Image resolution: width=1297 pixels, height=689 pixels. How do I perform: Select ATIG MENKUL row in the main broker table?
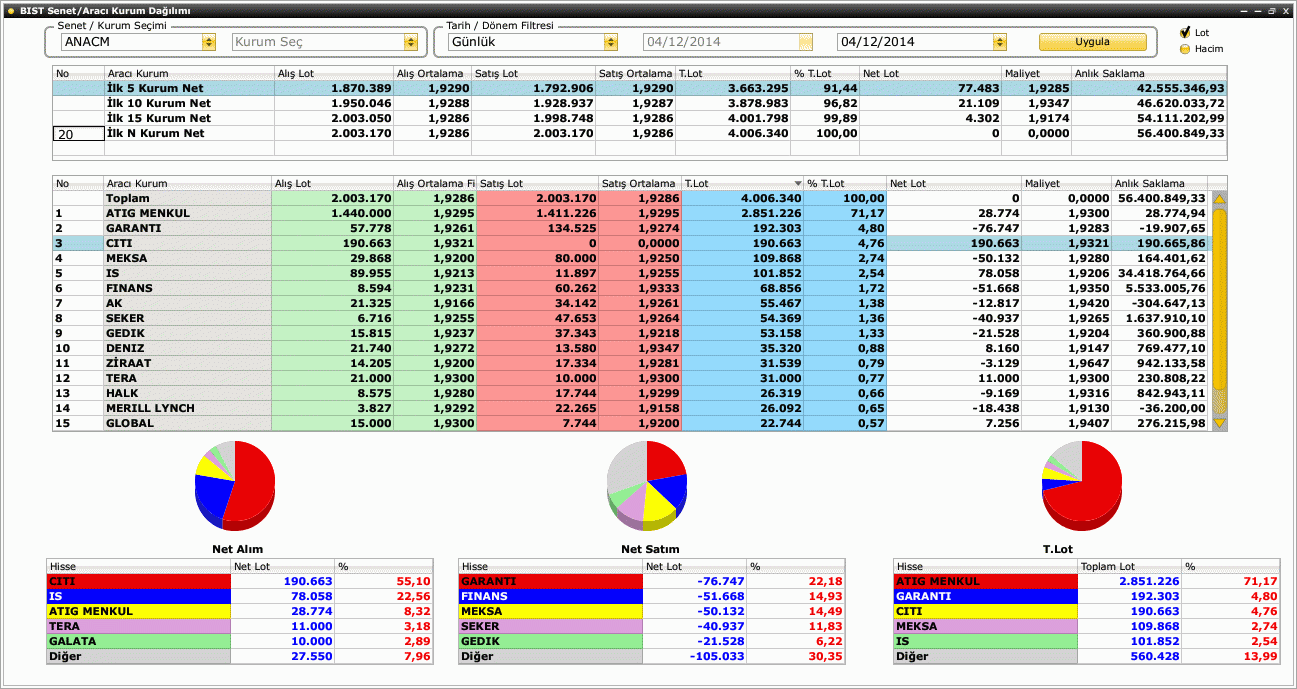pos(630,213)
